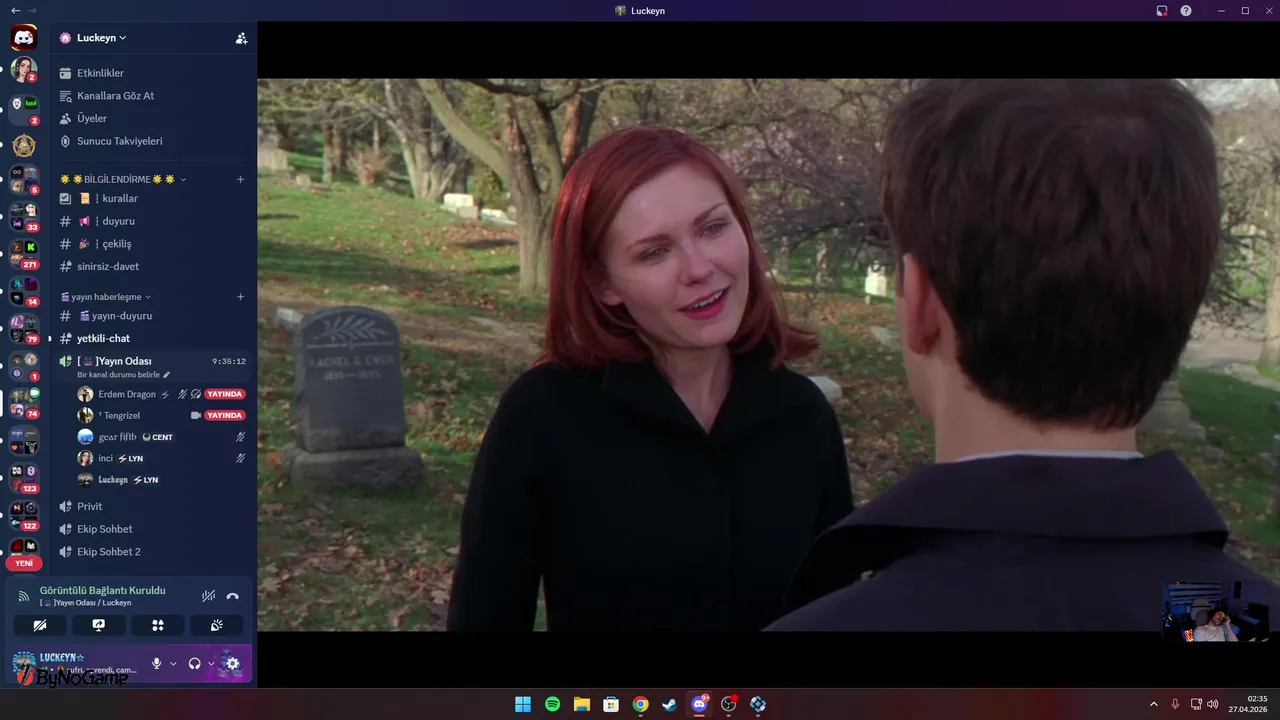
Task: Open headphone output options arrow
Action: (211, 663)
